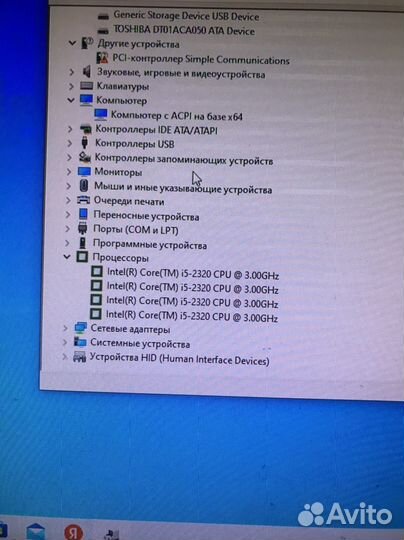This screenshot has width=404, height=540.
Task: Select the second i5-2320 CPU entry
Action: 192,288
